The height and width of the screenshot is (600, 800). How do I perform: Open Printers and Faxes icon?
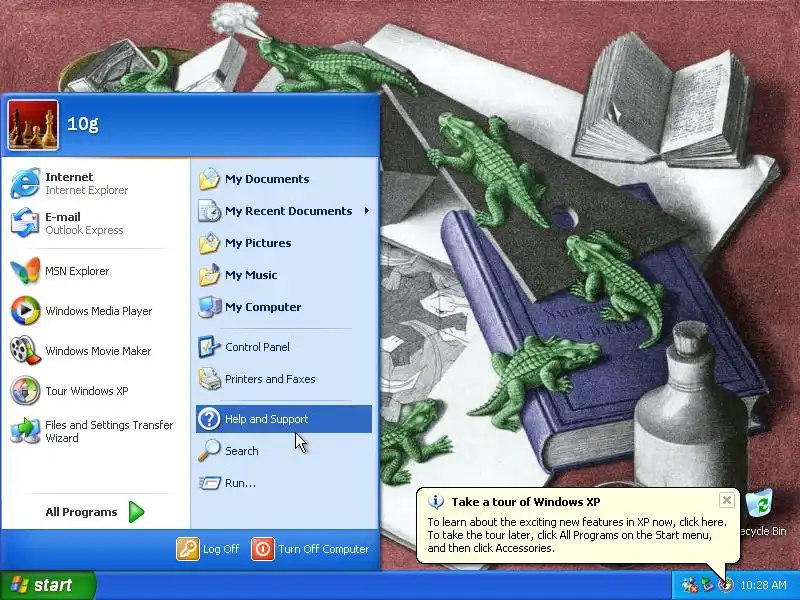coord(209,379)
